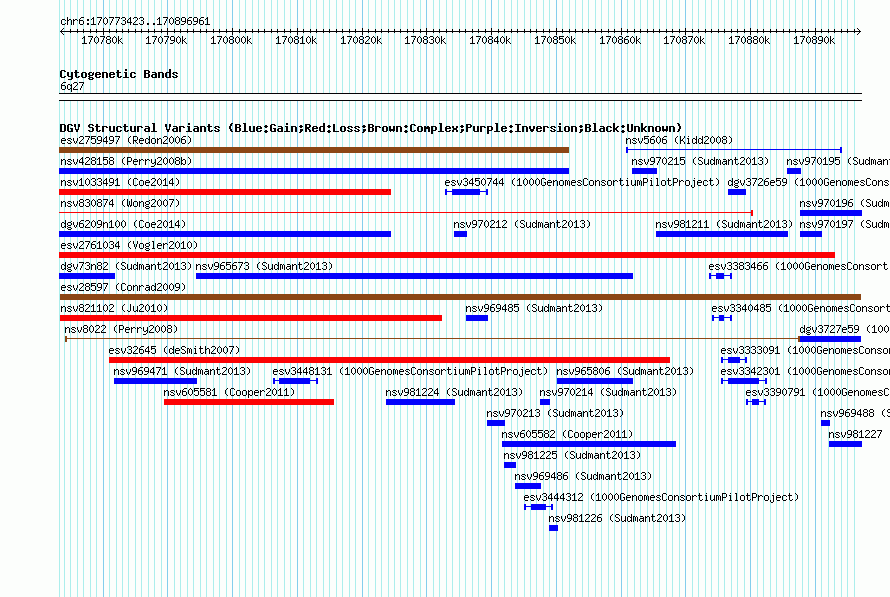Select esv3342301 variant glyph
This screenshot has width=890, height=597.
pyautogui.click(x=744, y=381)
